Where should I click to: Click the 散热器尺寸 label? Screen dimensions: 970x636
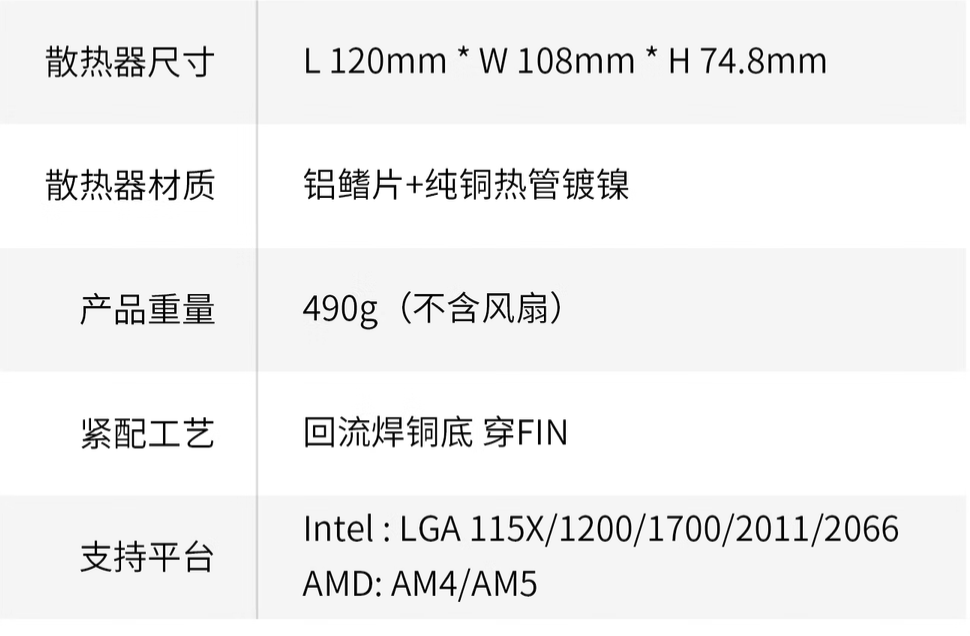(x=130, y=62)
